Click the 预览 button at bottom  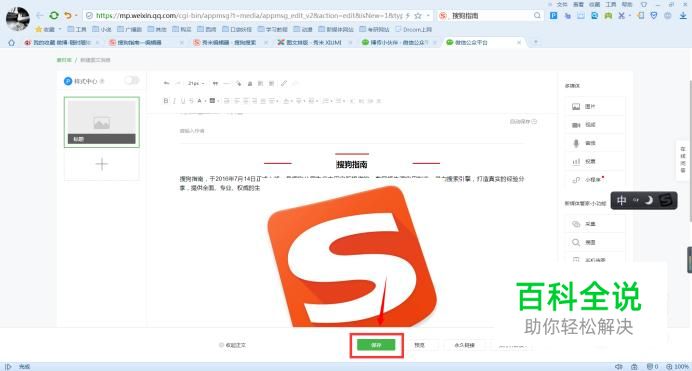419,345
